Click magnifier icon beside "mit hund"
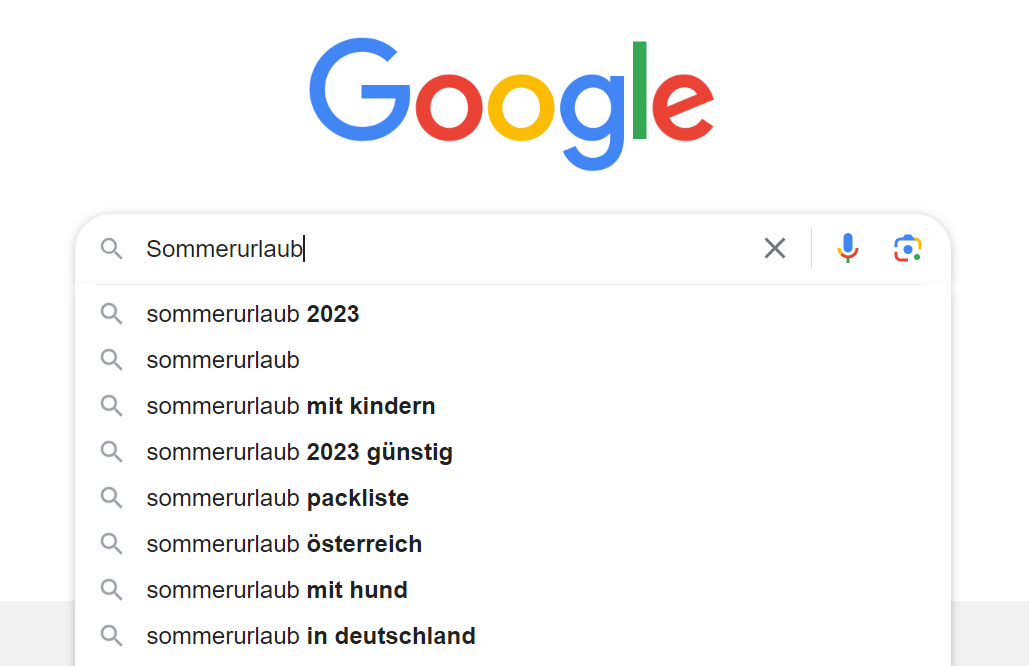The height and width of the screenshot is (666, 1029). [x=111, y=590]
